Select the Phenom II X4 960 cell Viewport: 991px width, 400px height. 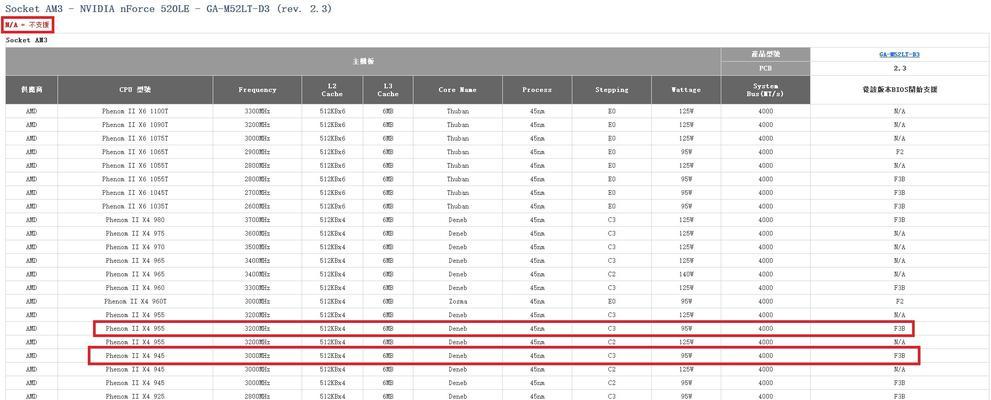tap(135, 288)
